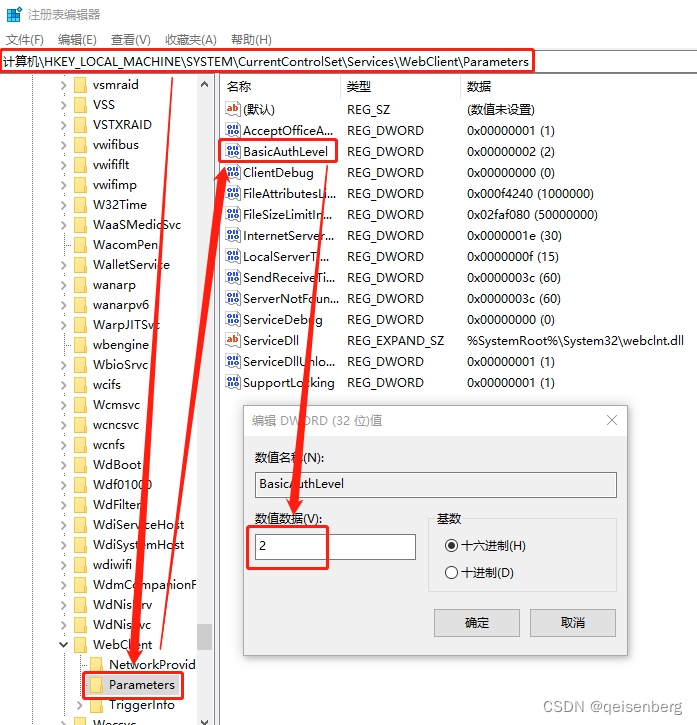Click the registry path address bar

tap(347, 61)
